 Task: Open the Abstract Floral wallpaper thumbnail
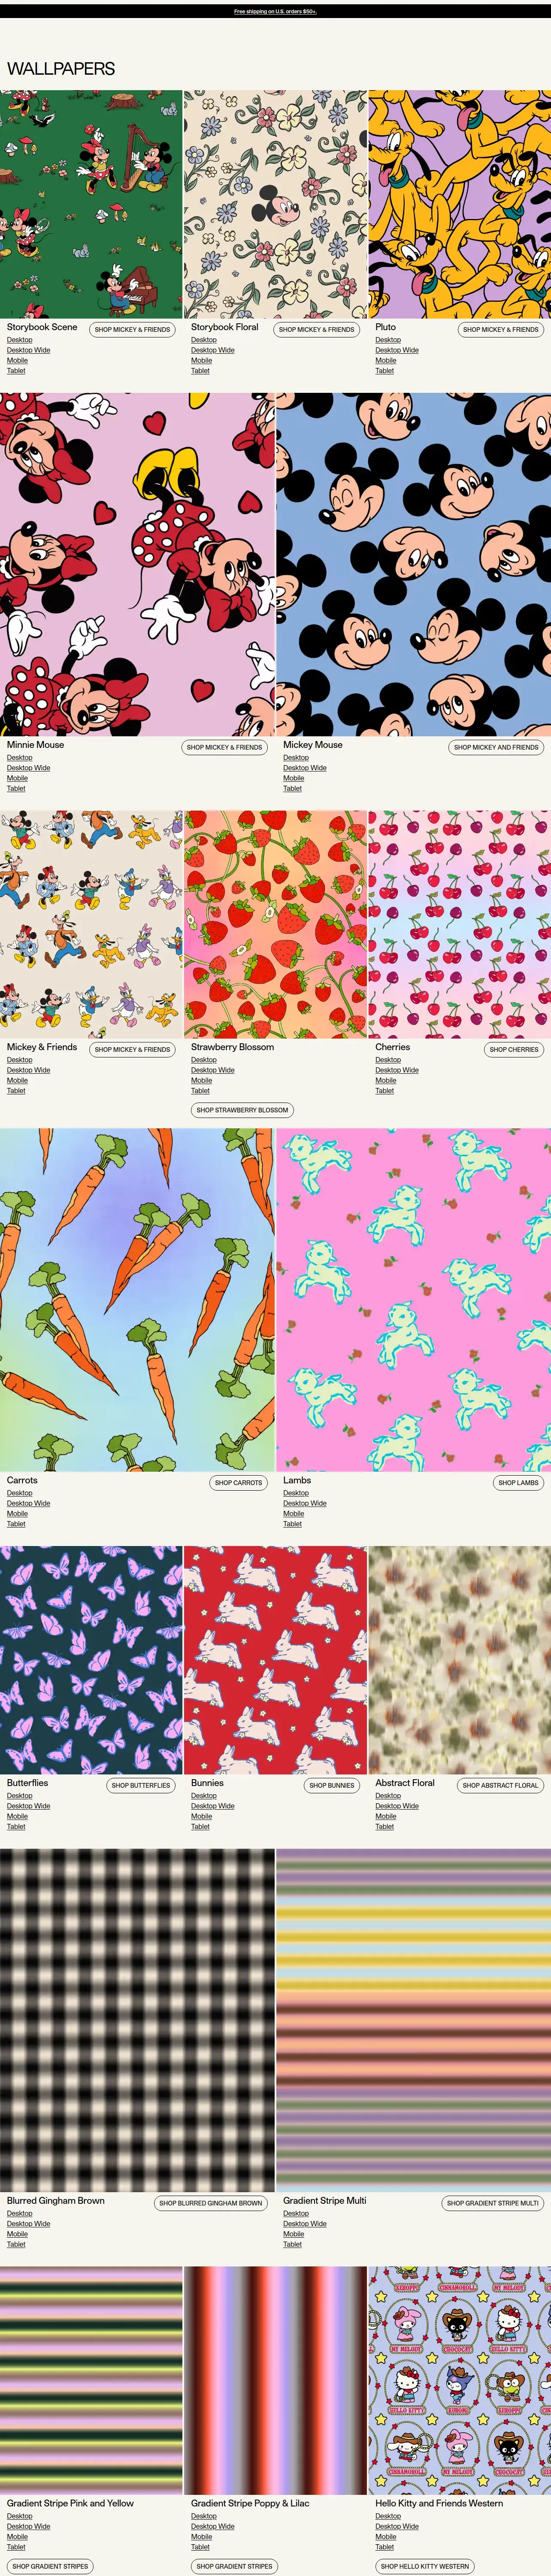[x=460, y=1660]
